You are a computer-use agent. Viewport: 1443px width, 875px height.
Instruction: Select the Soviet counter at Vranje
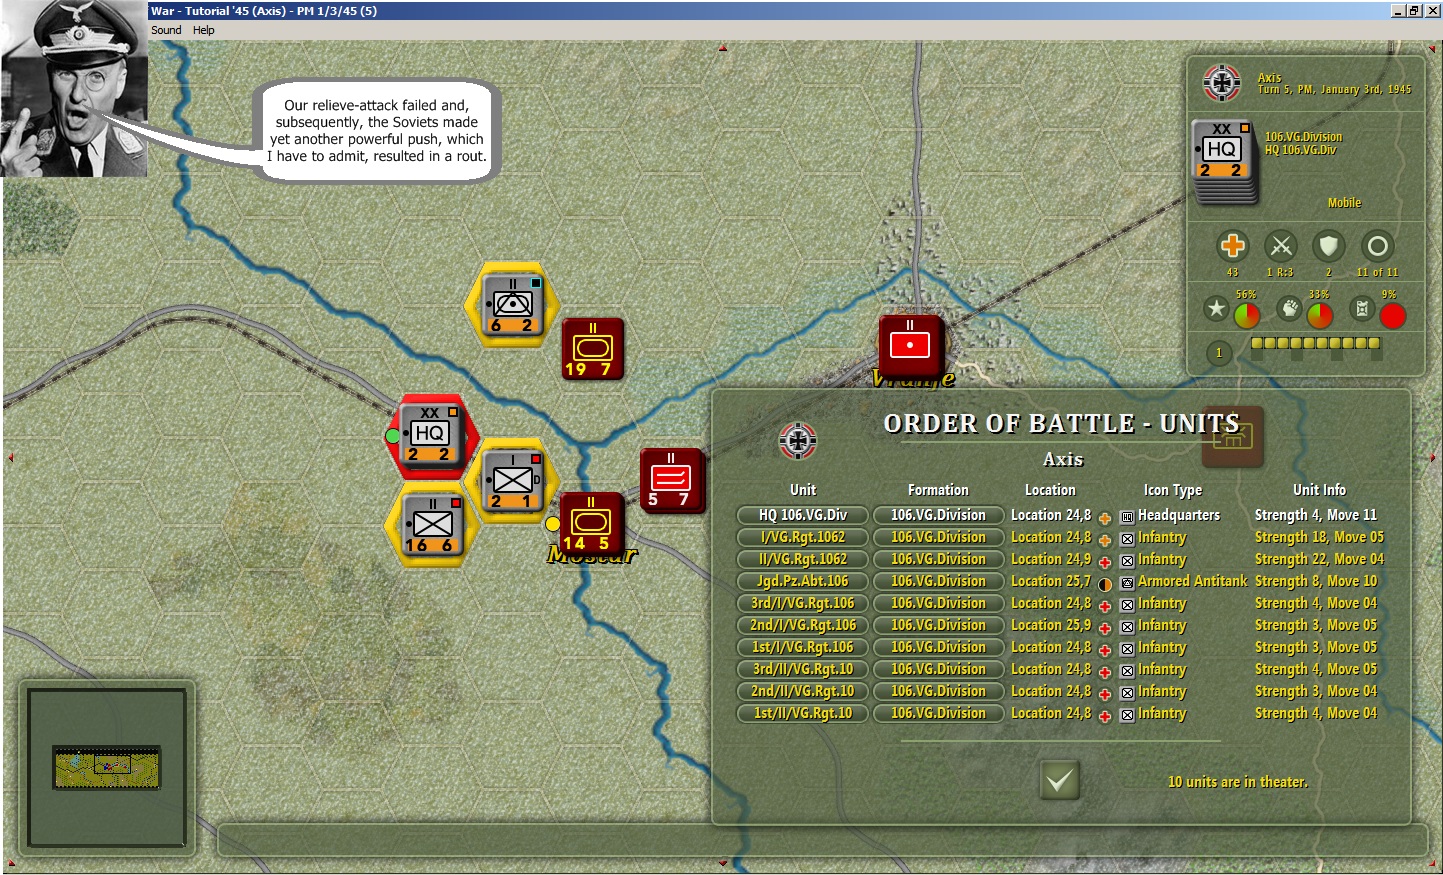click(911, 346)
